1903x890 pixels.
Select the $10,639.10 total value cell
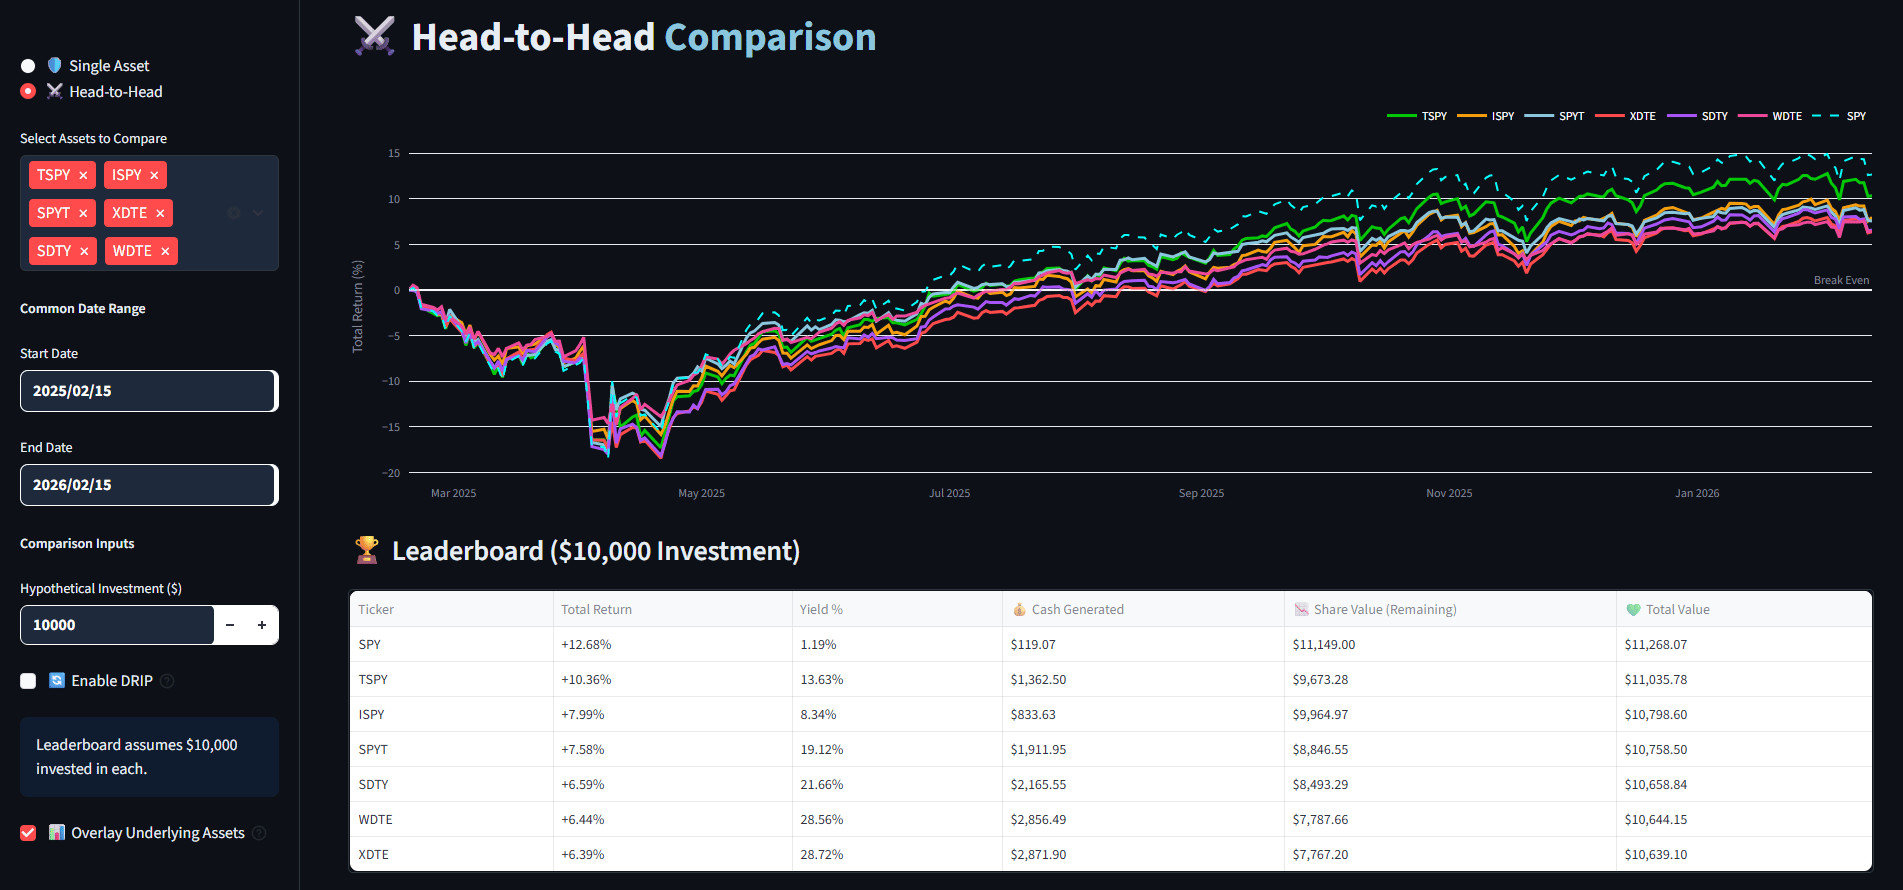(x=1744, y=854)
